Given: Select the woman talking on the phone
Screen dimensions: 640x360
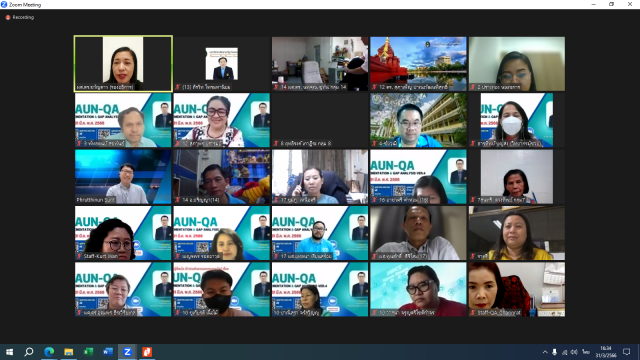Looking at the screenshot, I should click(x=320, y=176).
